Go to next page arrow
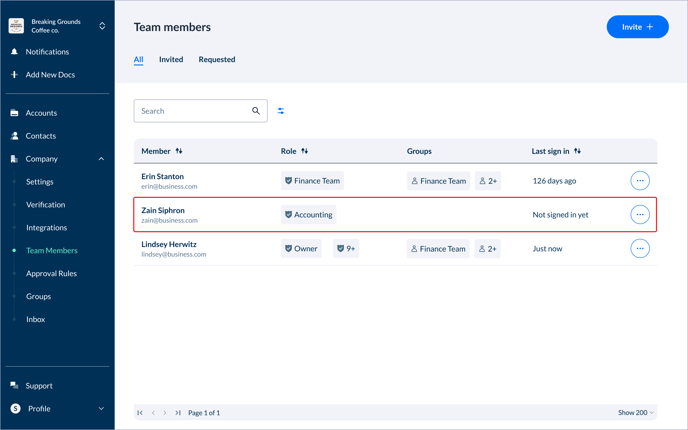 165,412
